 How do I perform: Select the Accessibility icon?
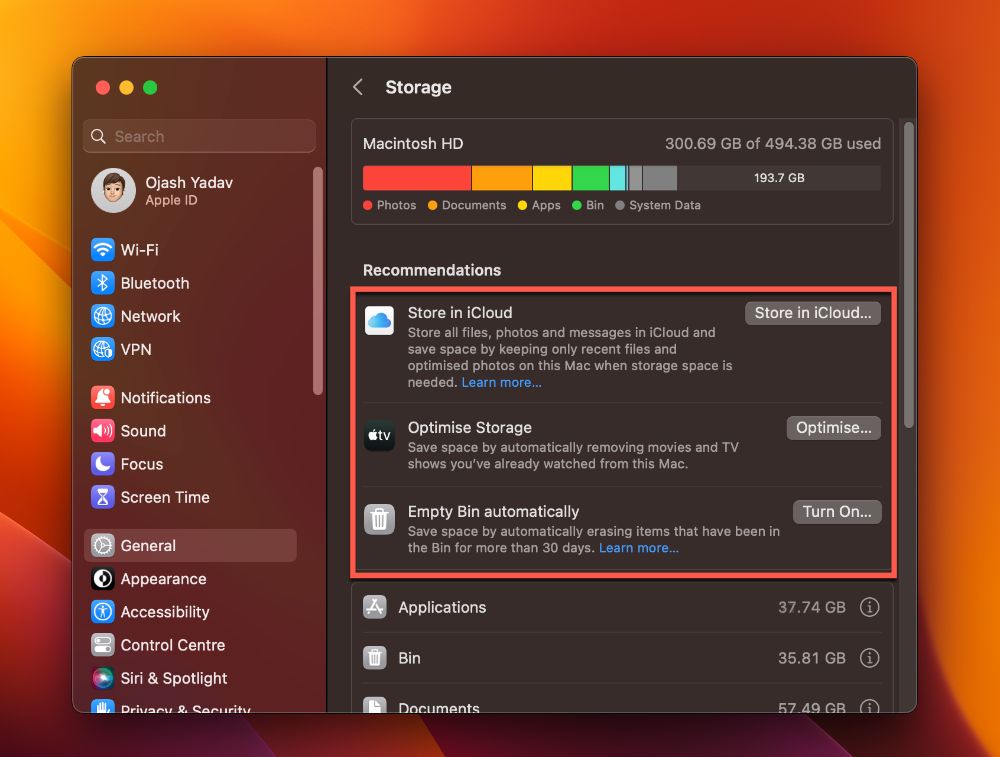102,612
